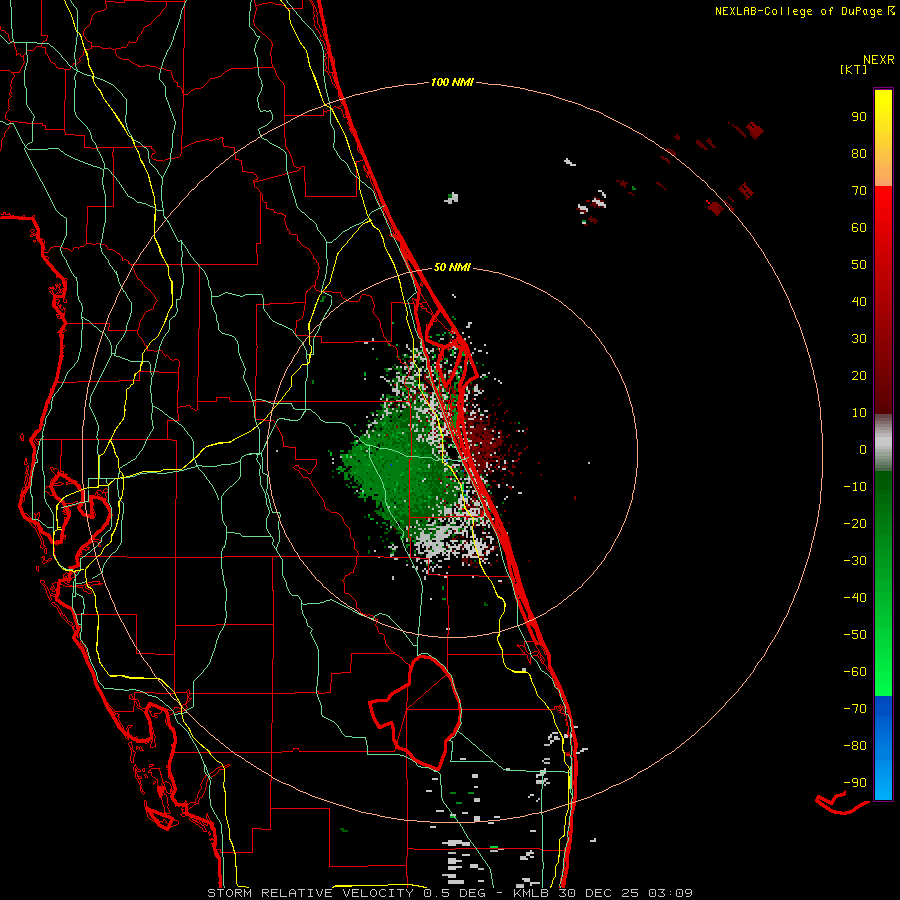The width and height of the screenshot is (900, 900).
Task: Select the 30 value on the velocity scale
Action: click(859, 339)
